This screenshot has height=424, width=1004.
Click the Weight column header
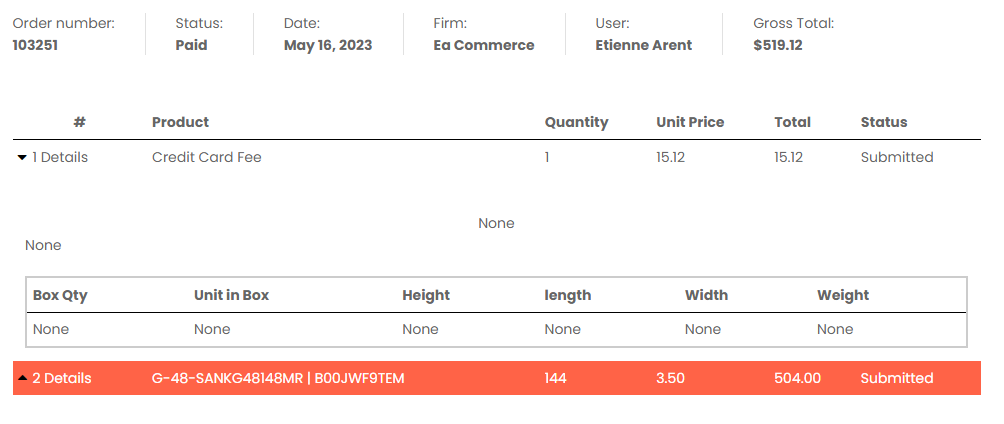843,295
